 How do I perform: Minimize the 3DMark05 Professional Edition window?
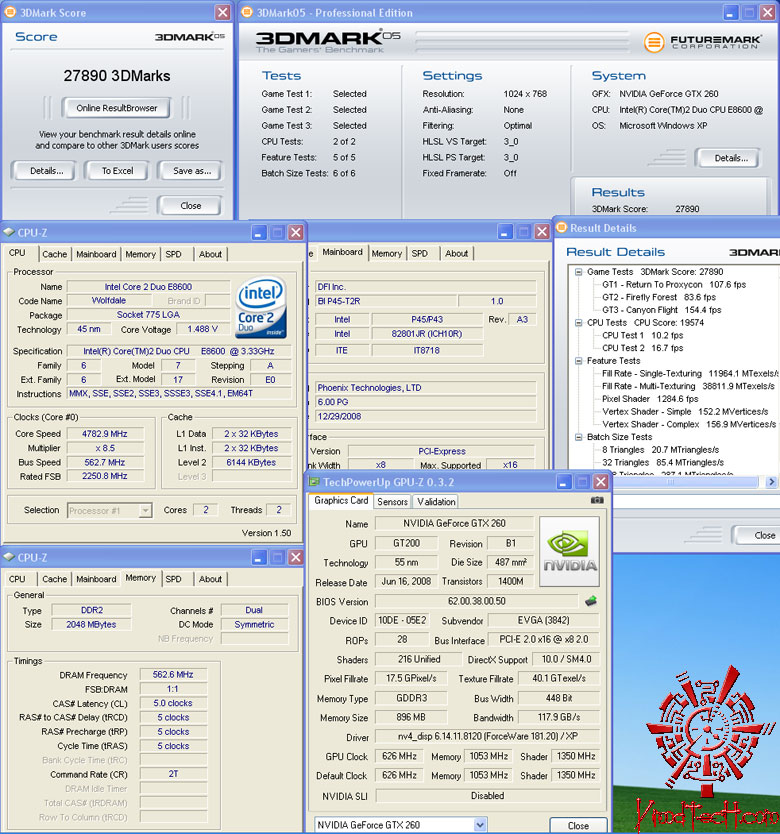(731, 12)
